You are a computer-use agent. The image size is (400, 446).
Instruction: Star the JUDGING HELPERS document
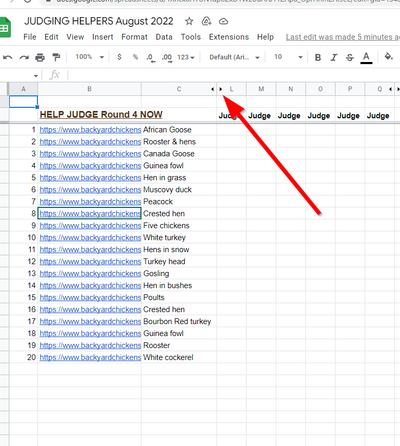(189, 22)
